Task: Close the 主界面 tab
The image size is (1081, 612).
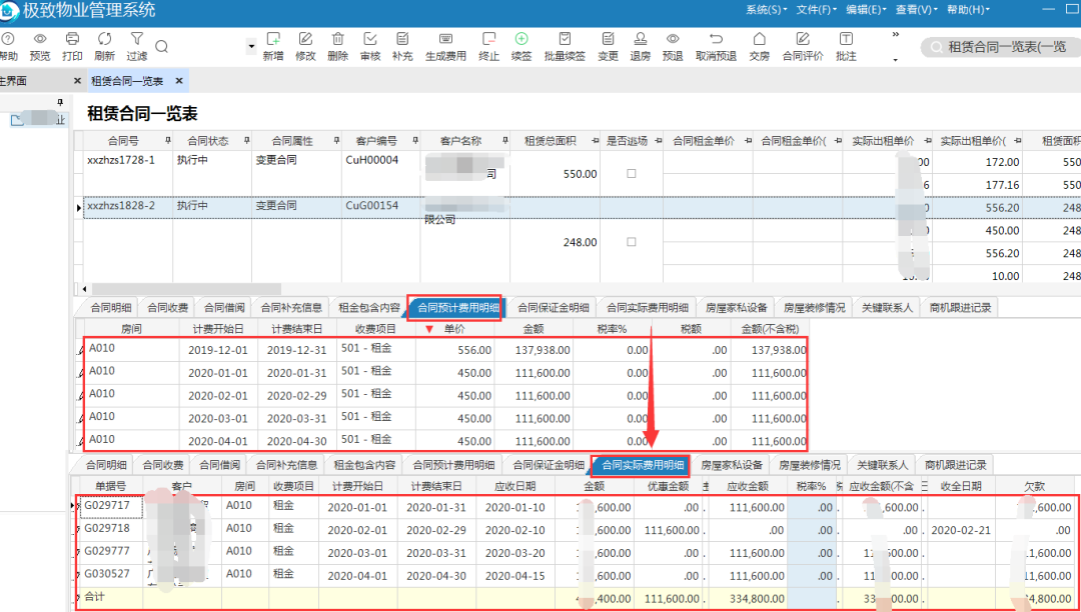Action: [x=77, y=81]
